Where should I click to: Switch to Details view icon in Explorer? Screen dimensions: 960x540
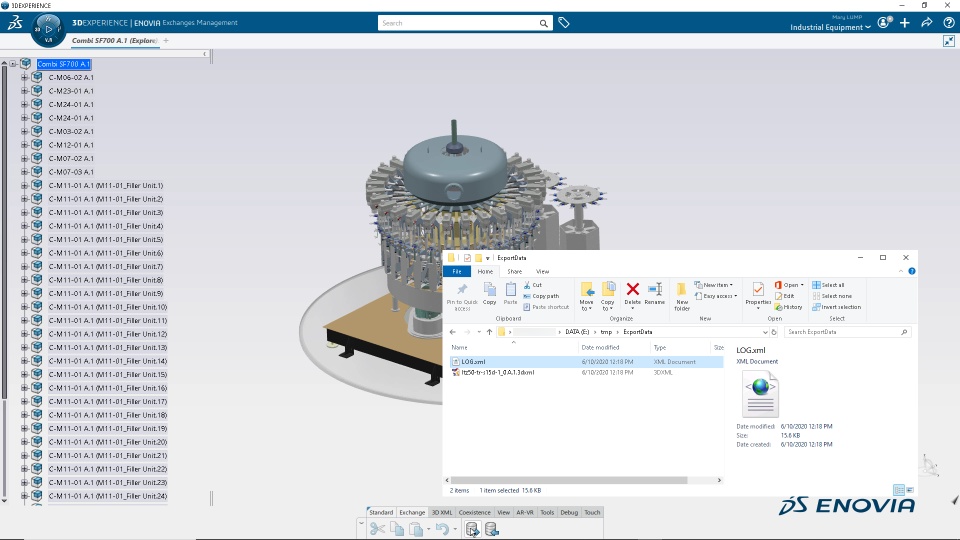(x=898, y=490)
